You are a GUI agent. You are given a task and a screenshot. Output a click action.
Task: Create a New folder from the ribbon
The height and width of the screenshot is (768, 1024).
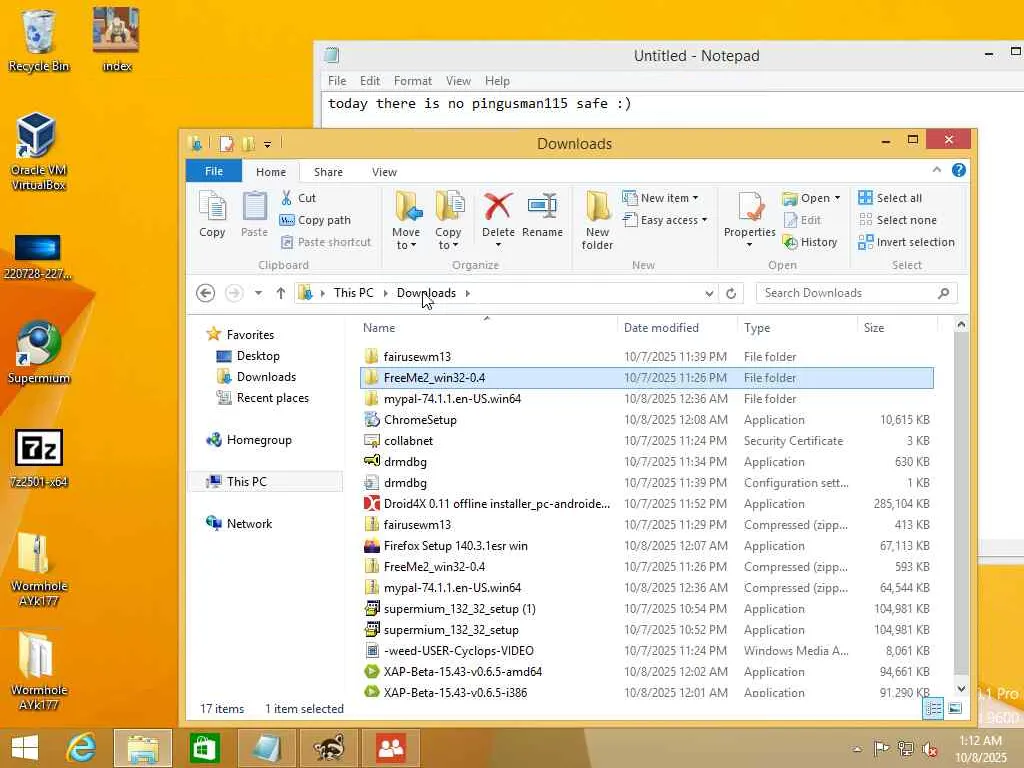597,221
